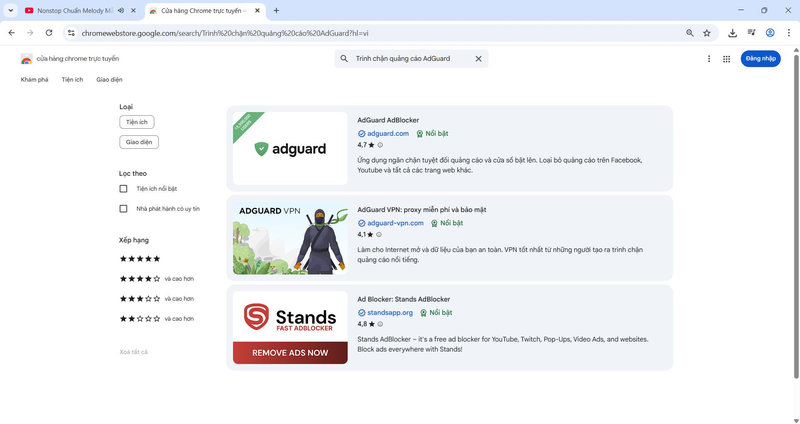The height and width of the screenshot is (424, 800).
Task: Open the Google apps grid
Action: click(727, 59)
